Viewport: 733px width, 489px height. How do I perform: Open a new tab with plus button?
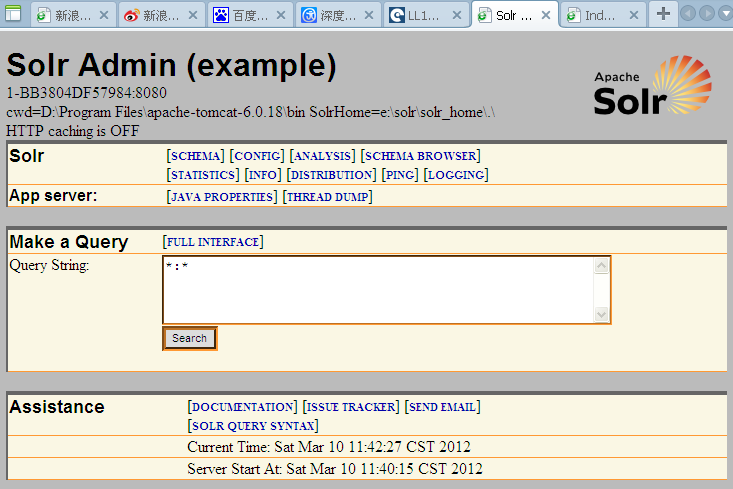tap(663, 14)
